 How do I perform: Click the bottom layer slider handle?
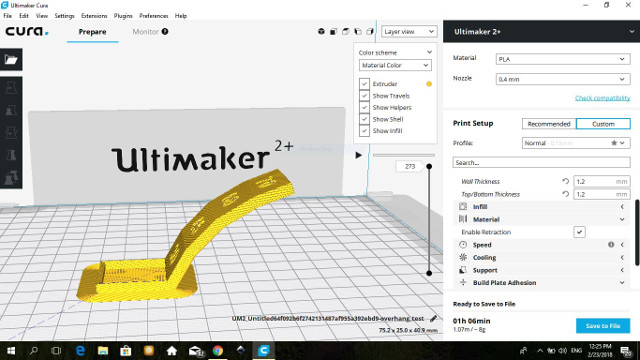tap(429, 273)
